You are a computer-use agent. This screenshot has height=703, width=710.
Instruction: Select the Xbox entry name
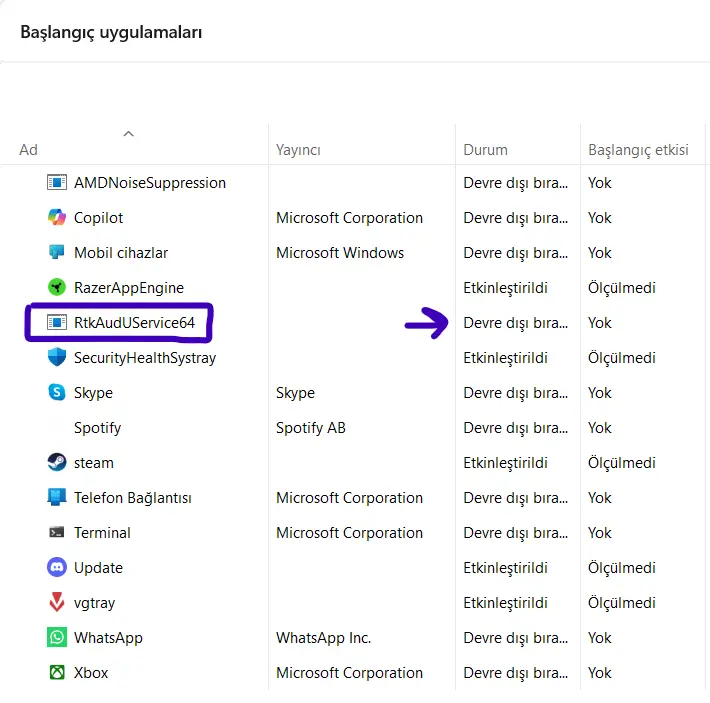pyautogui.click(x=91, y=673)
